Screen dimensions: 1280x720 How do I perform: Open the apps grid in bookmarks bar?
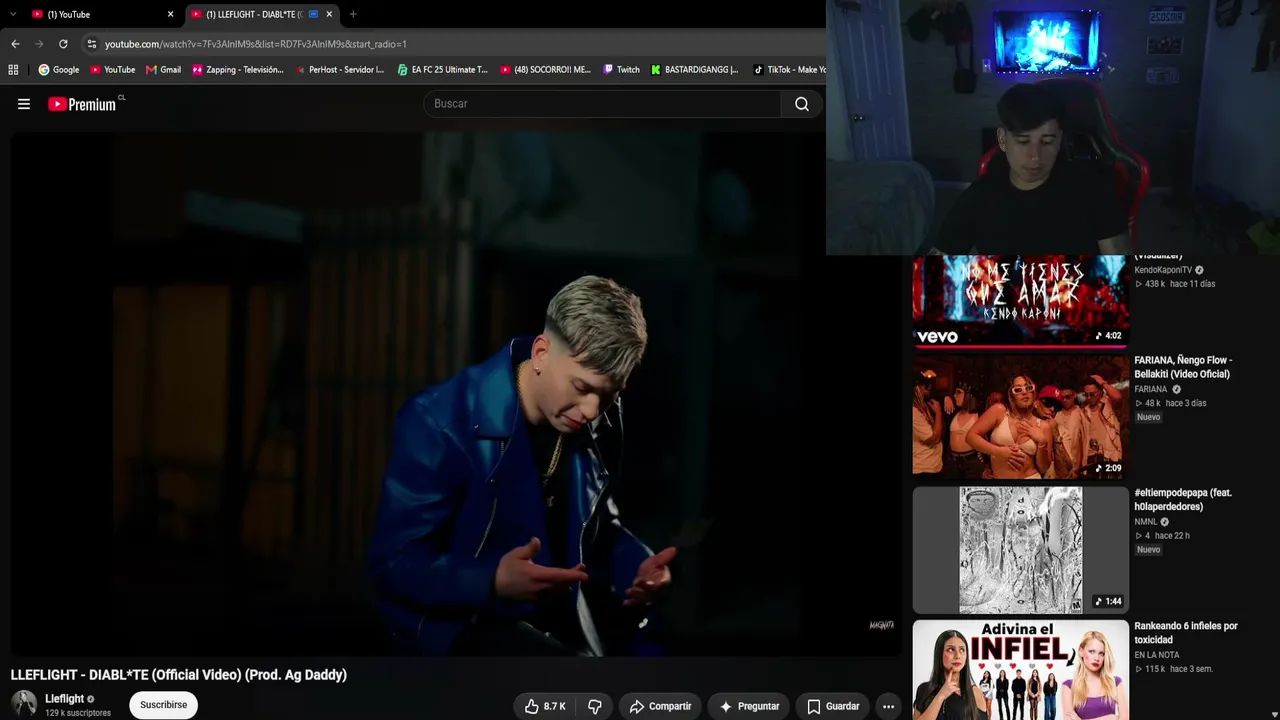[13, 70]
